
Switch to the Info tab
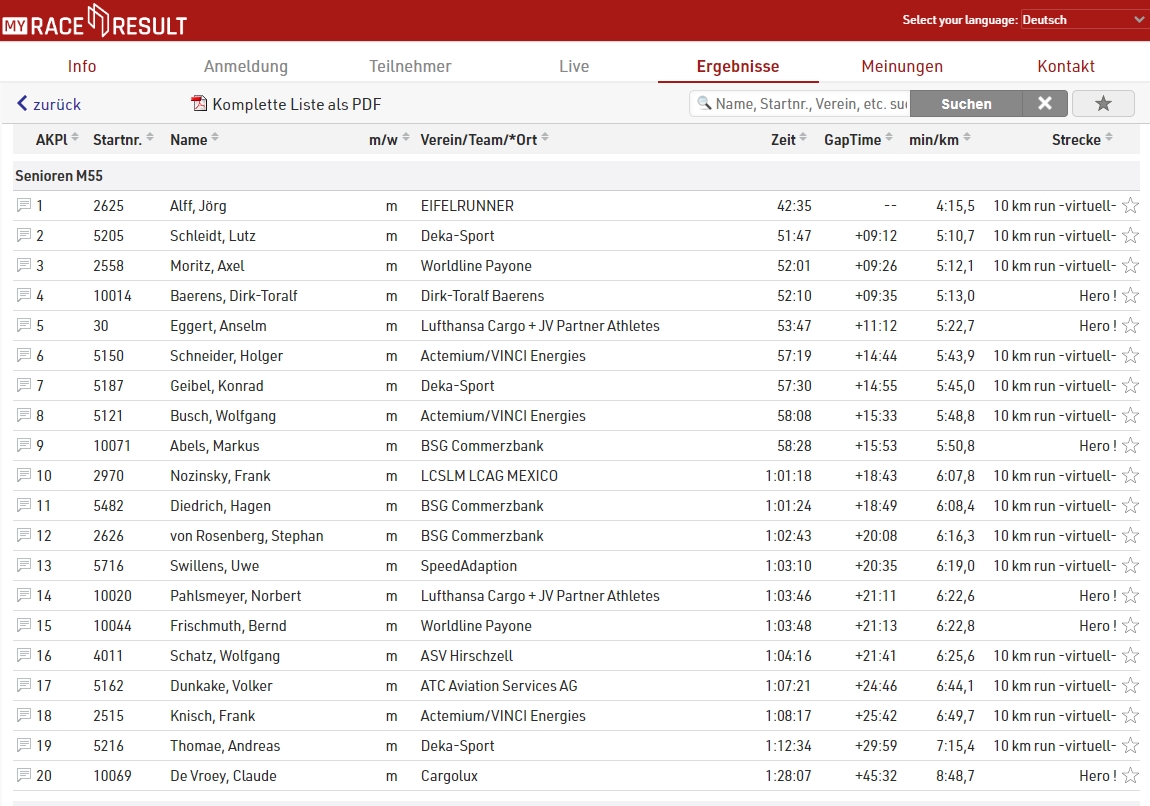click(x=82, y=66)
